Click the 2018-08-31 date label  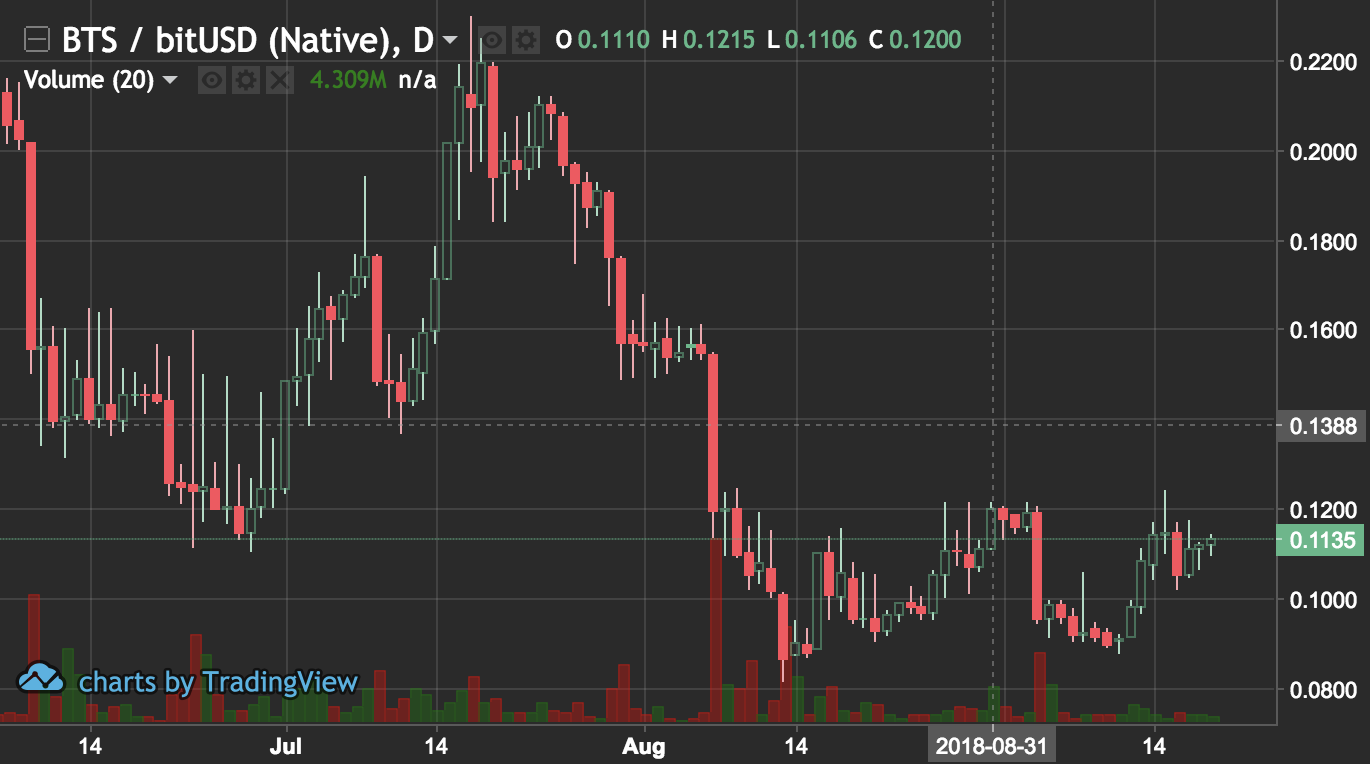pos(991,746)
